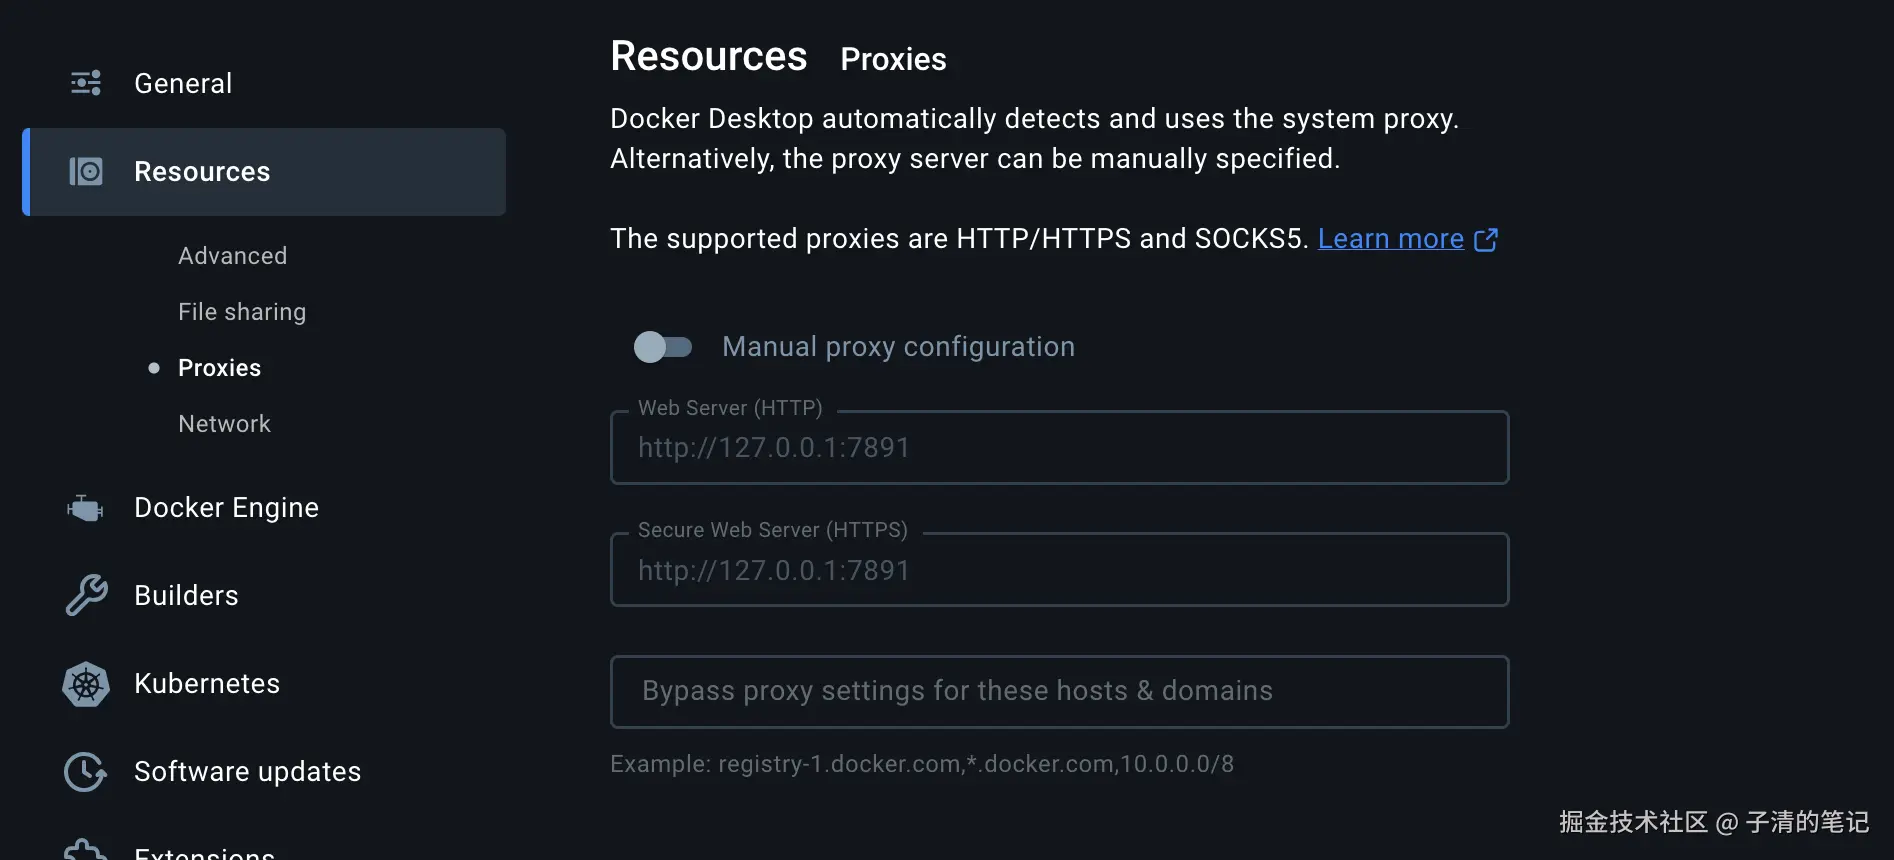Open Kubernetes settings section
Screen dimensions: 1894x860
tap(207, 684)
